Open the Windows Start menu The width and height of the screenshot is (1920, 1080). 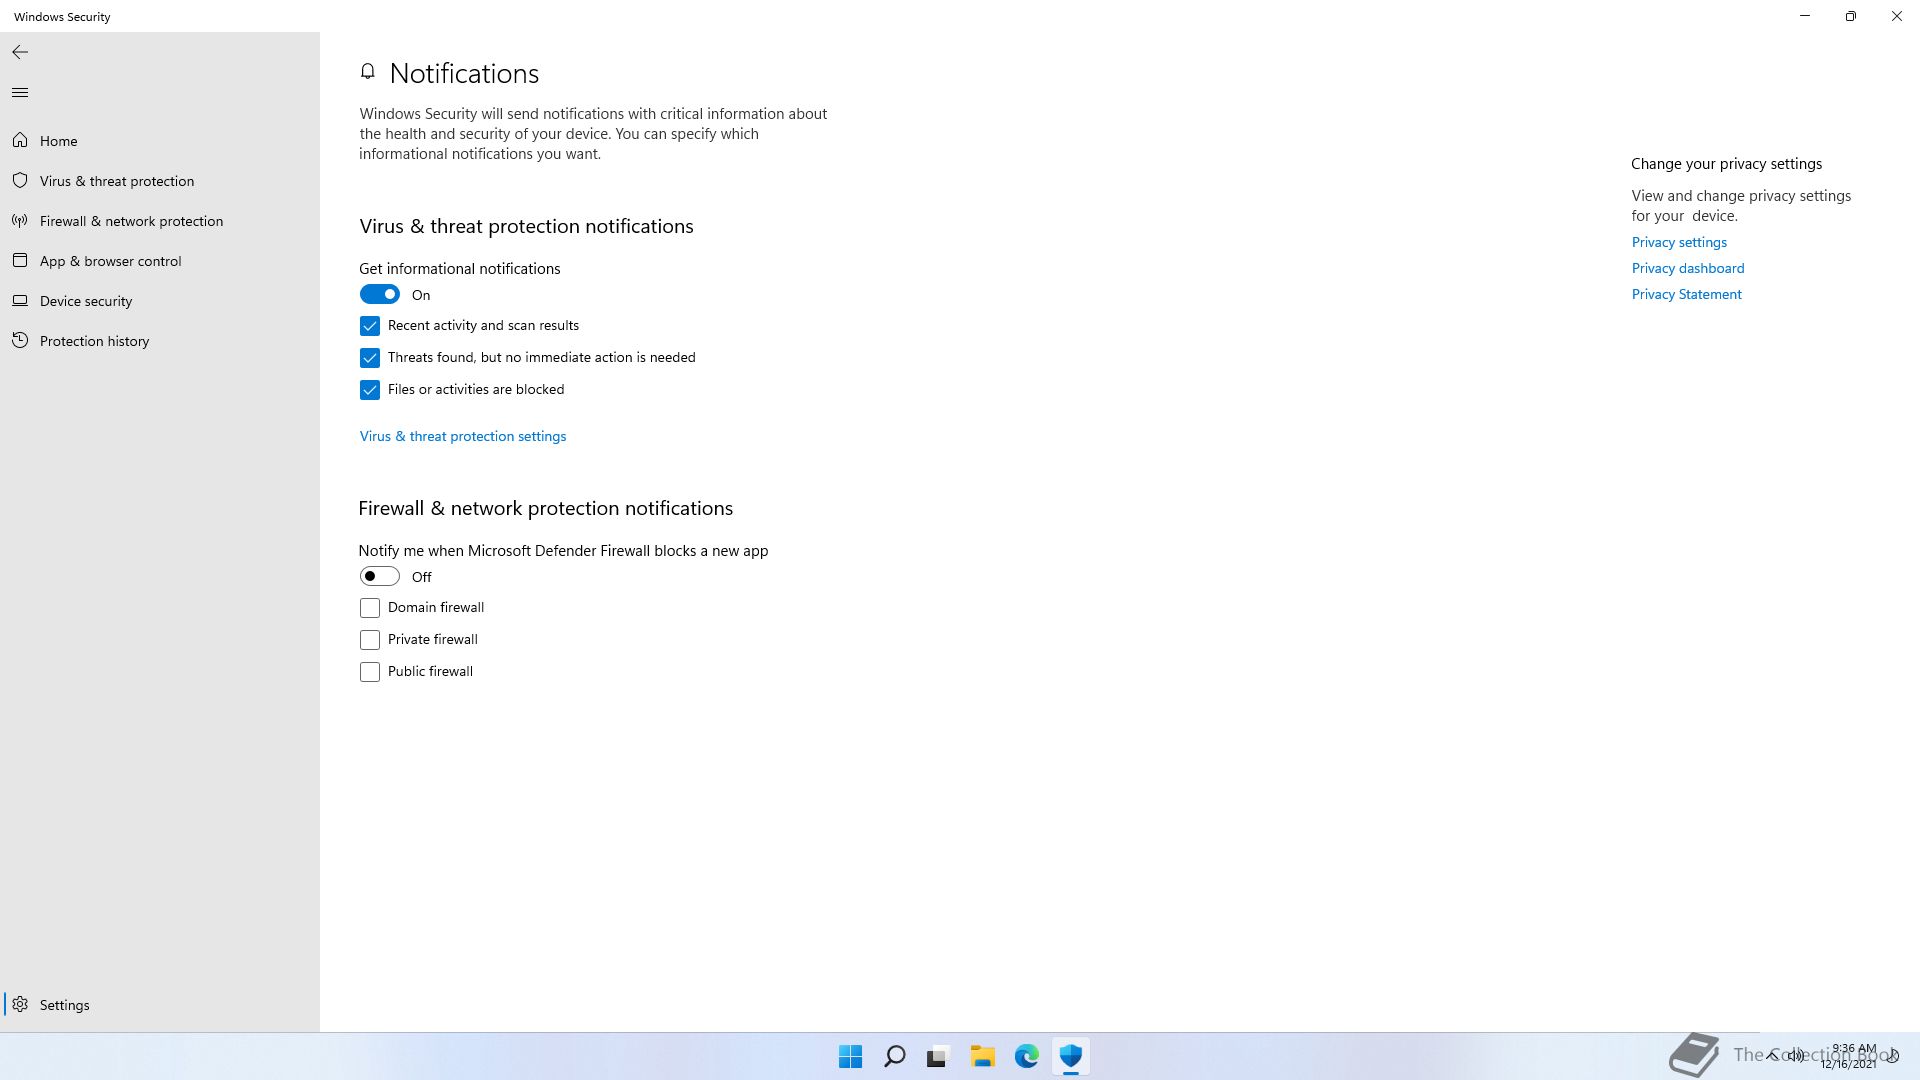851,1056
